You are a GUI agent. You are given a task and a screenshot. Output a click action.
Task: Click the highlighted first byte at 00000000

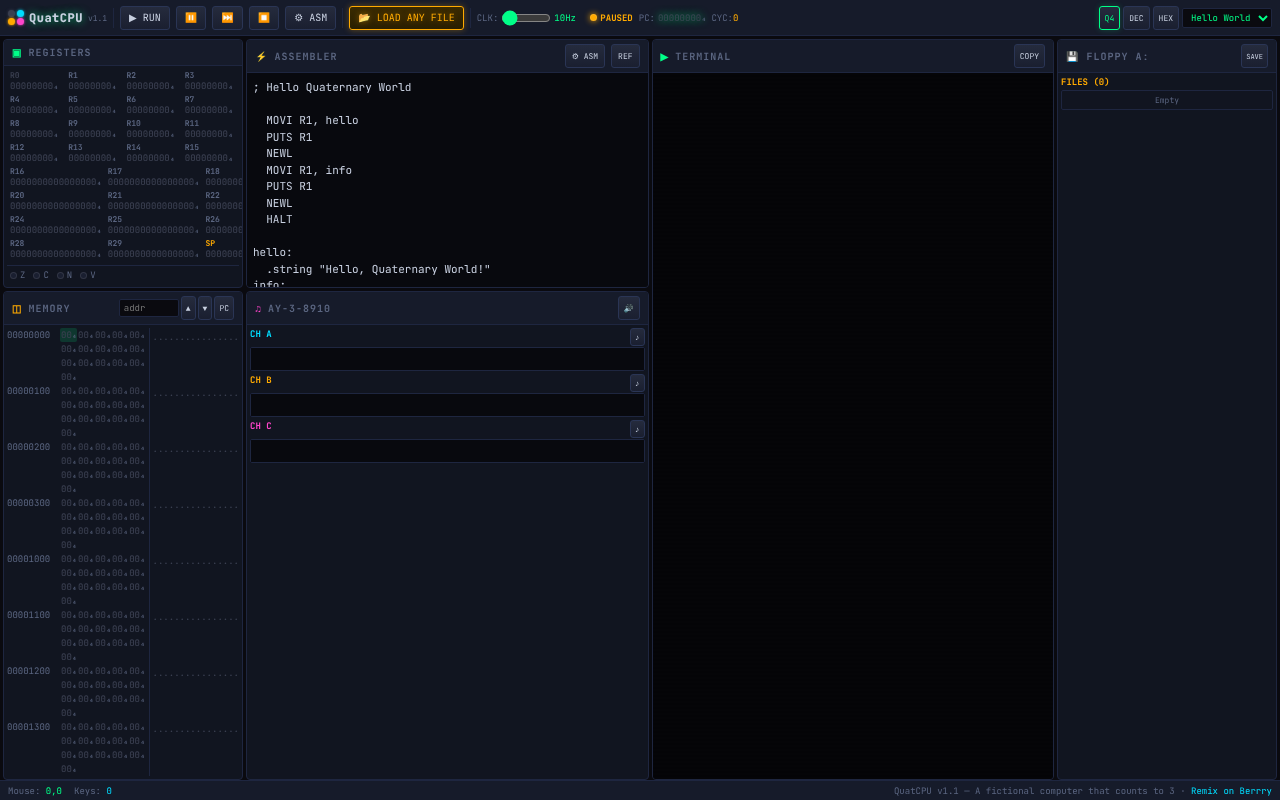coord(68,336)
